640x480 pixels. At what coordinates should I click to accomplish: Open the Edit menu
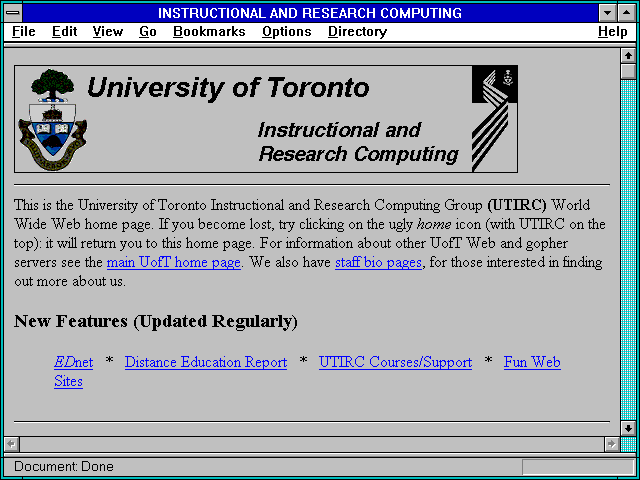coord(64,31)
